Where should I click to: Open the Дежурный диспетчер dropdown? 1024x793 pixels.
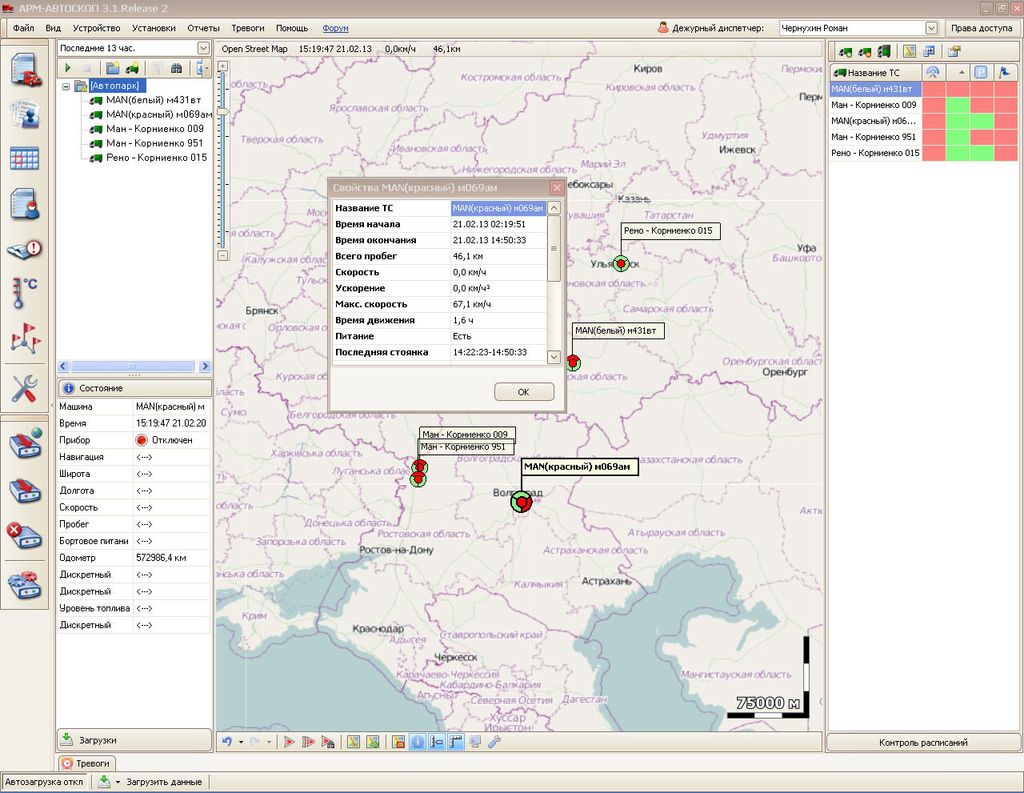[x=930, y=28]
